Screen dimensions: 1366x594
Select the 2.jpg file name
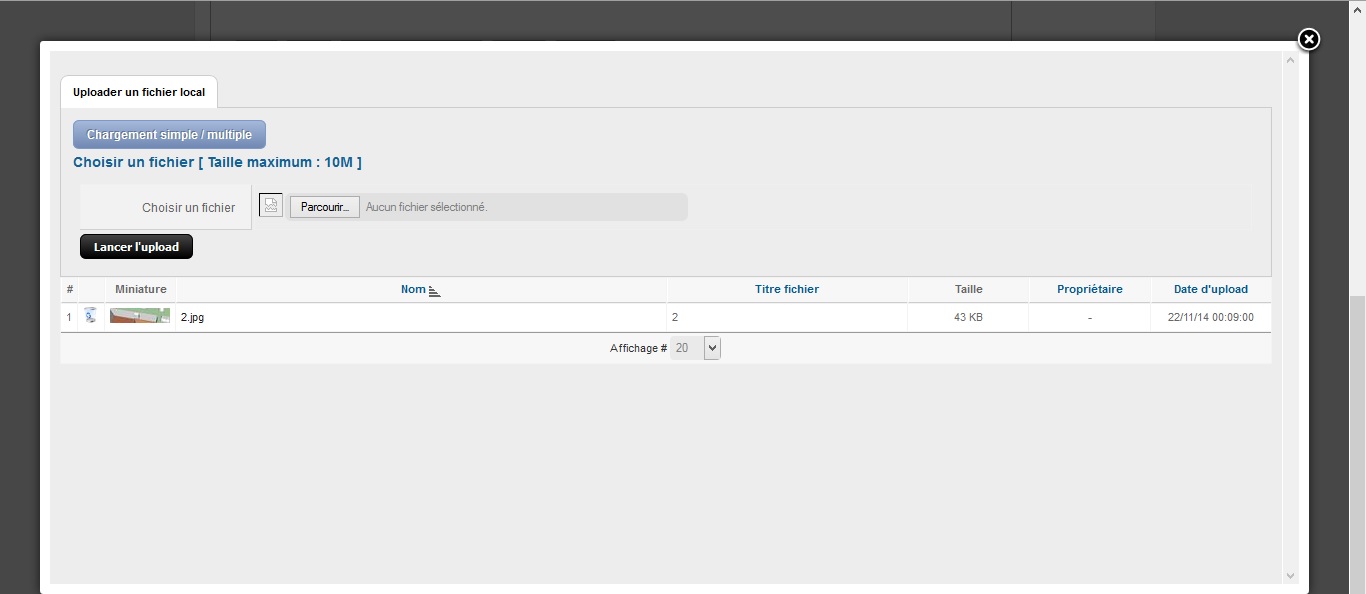(192, 317)
